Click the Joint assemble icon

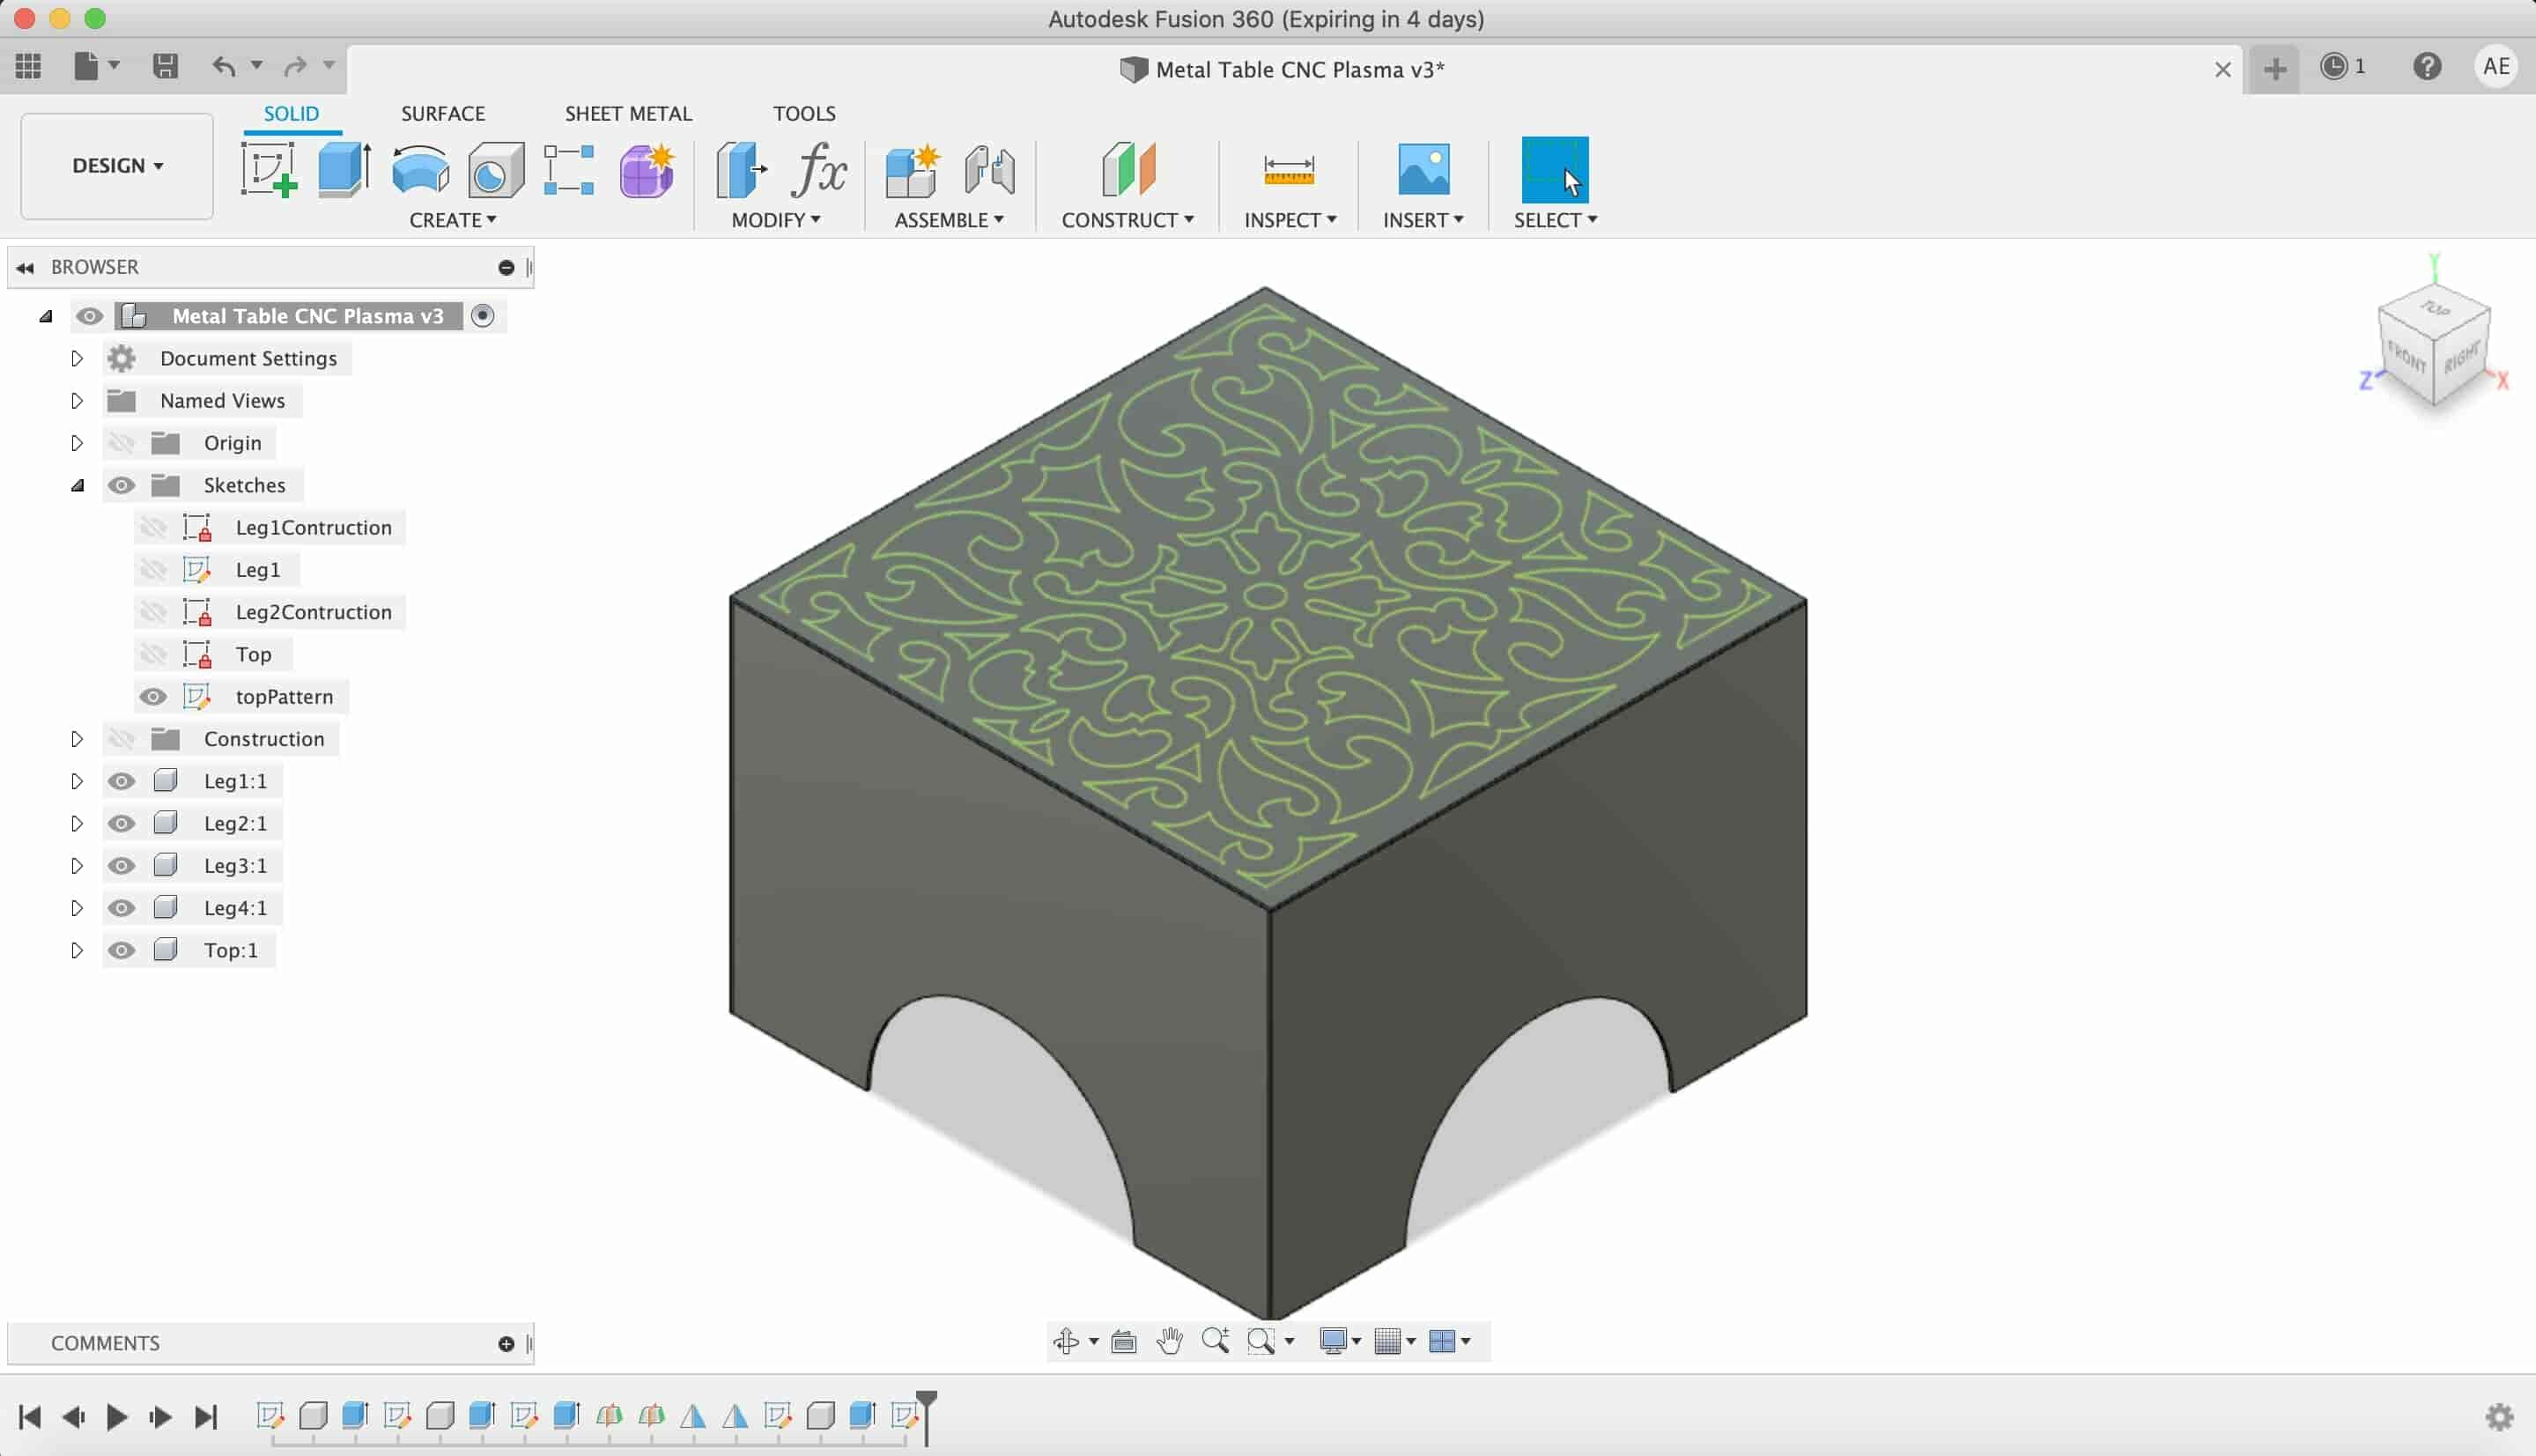pyautogui.click(x=989, y=169)
